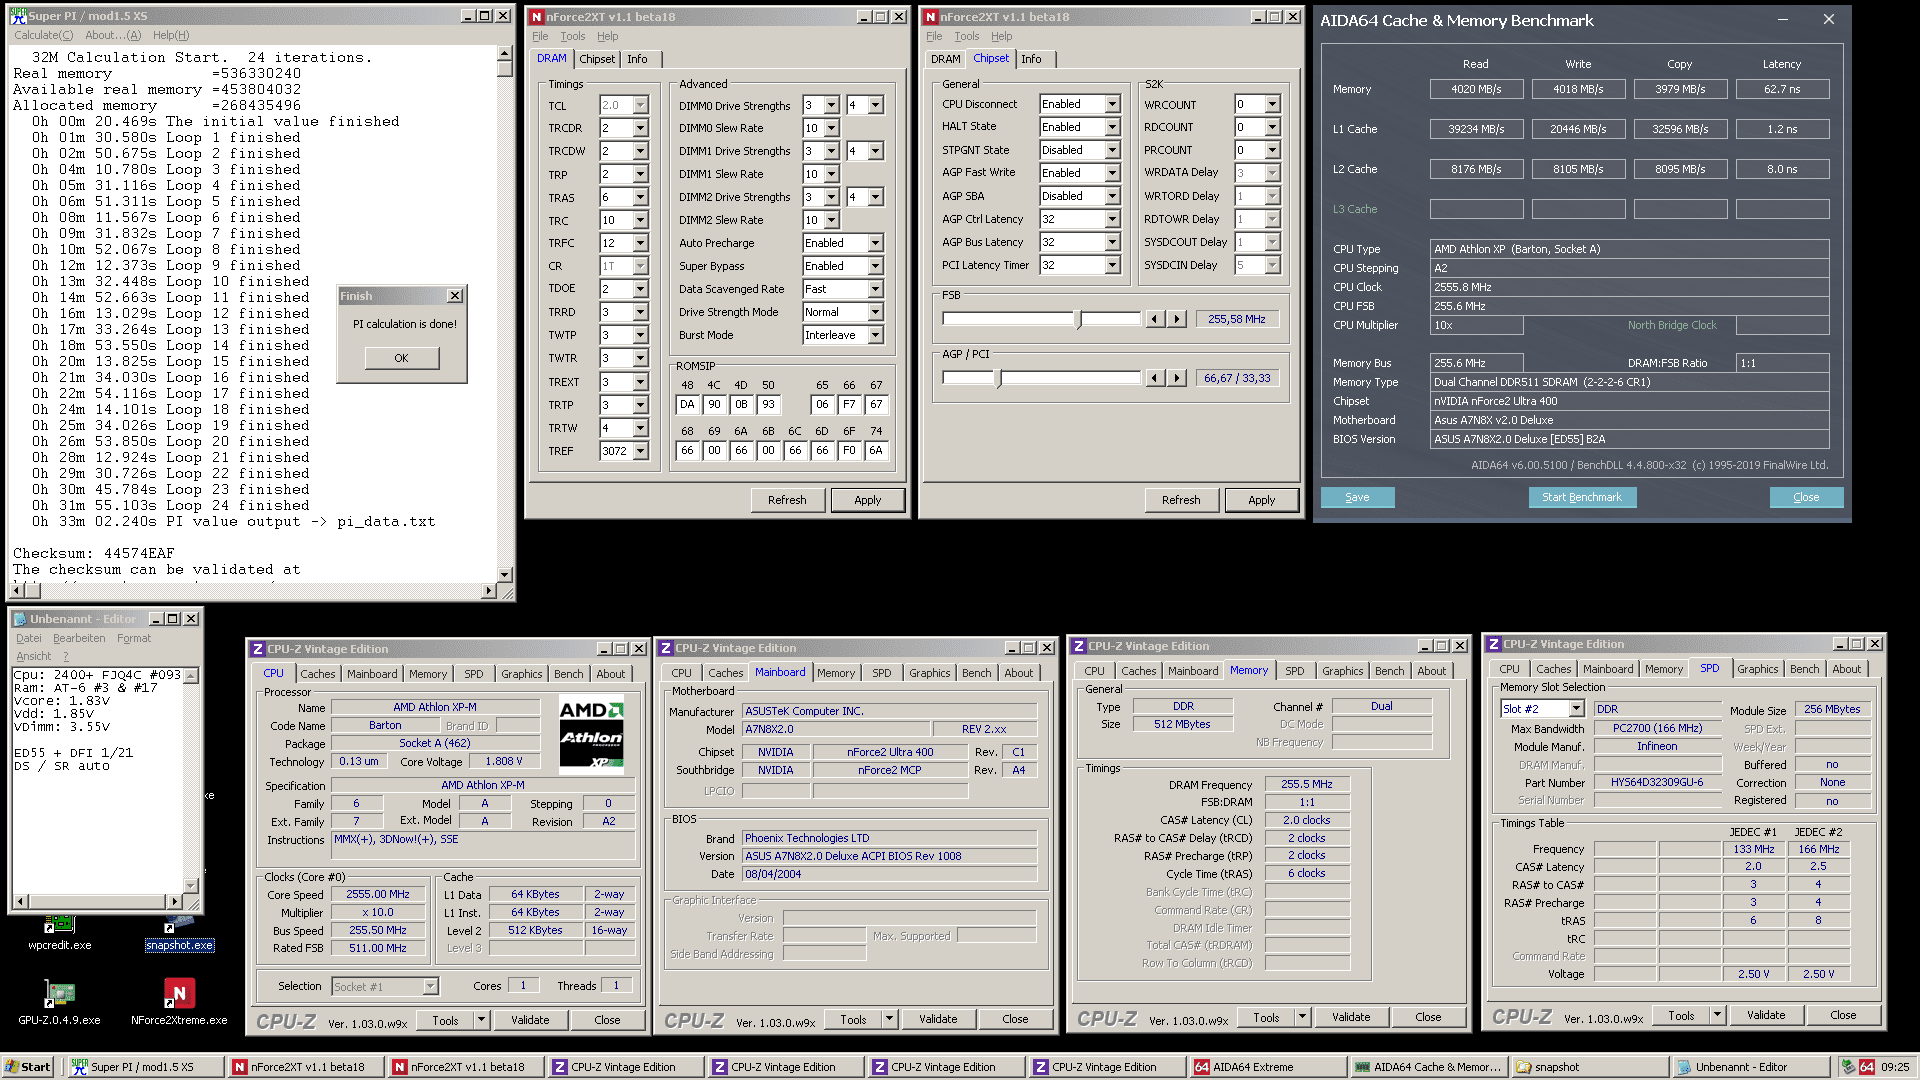Decrease FSB with left arrow in nForce2XT

pyautogui.click(x=1155, y=319)
